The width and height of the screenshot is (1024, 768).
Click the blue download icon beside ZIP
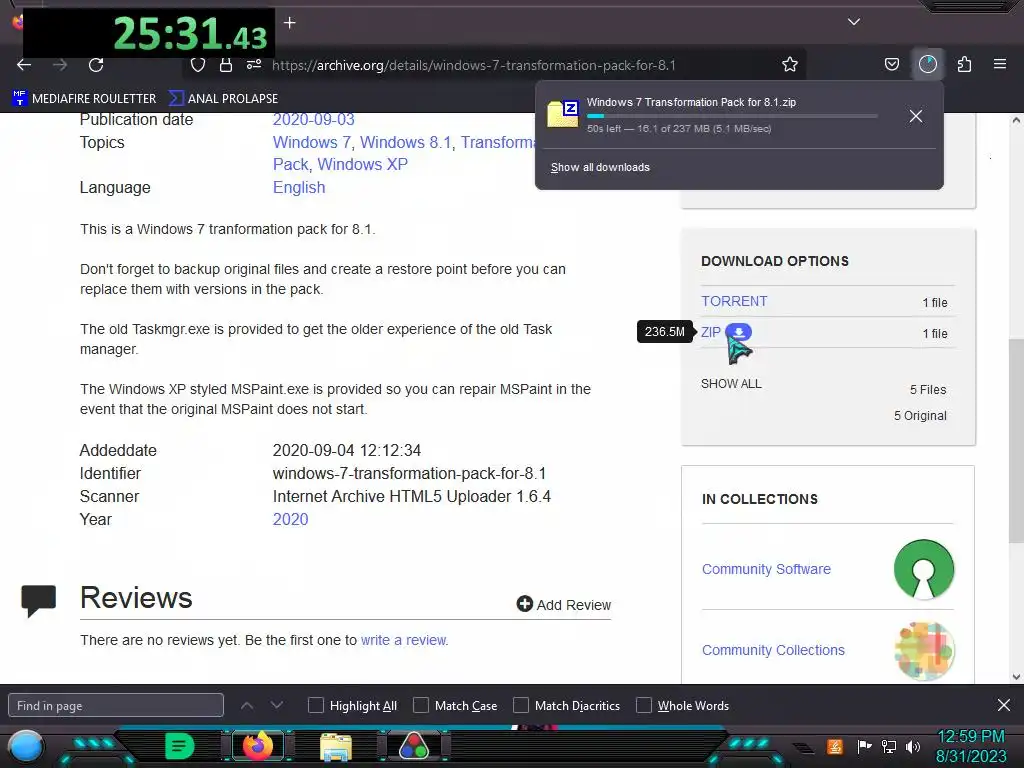pos(739,332)
